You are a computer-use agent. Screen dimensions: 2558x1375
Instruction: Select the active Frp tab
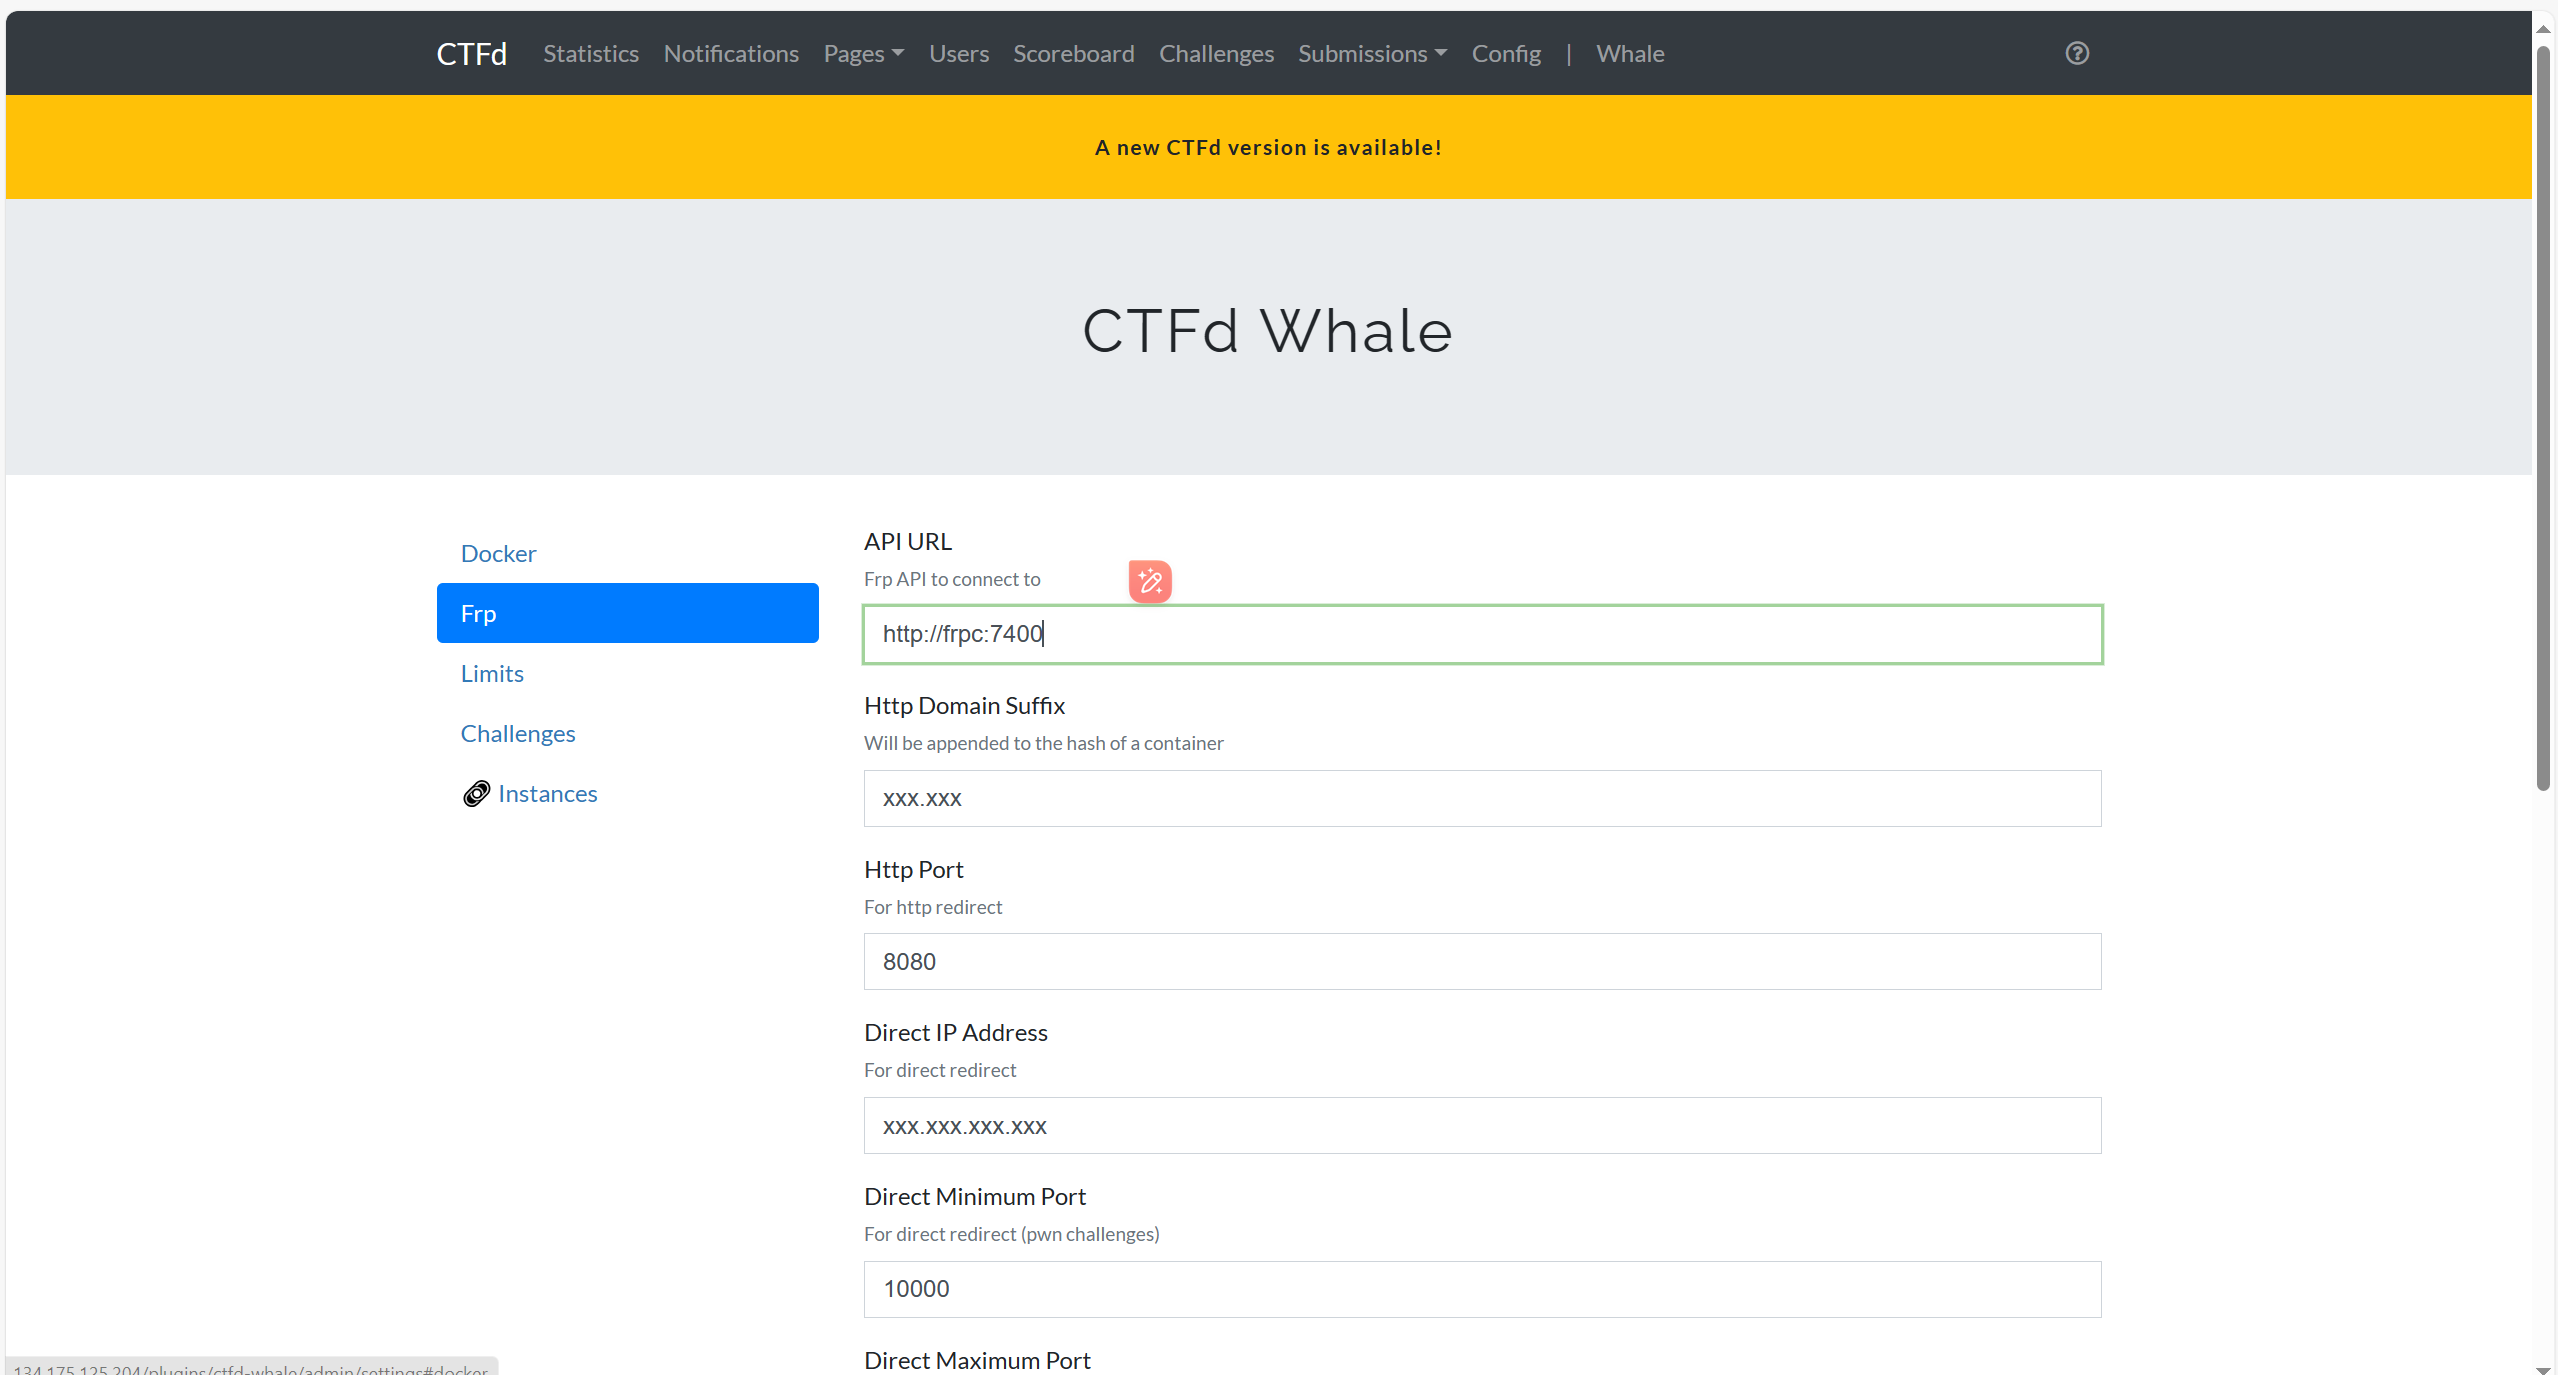click(627, 613)
